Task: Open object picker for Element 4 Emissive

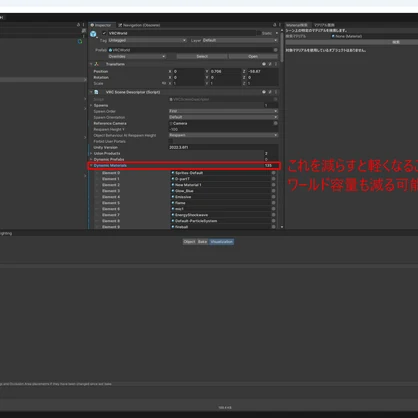Action: click(x=274, y=197)
